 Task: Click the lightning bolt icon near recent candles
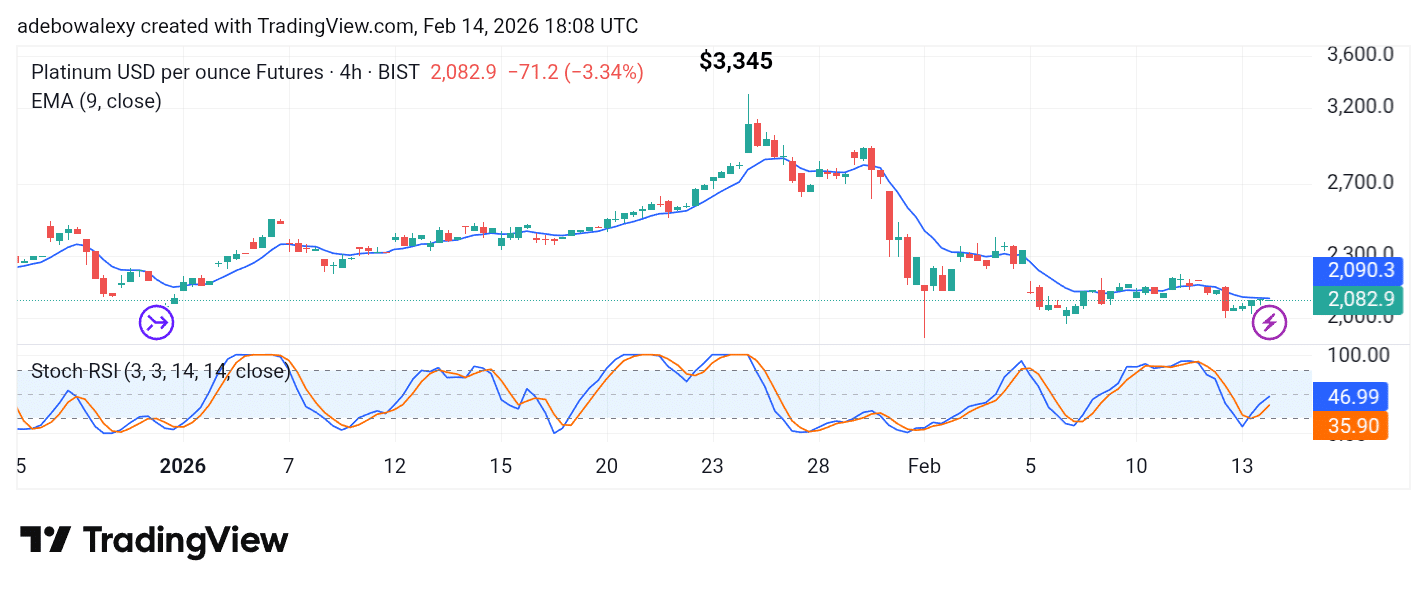pos(1269,322)
